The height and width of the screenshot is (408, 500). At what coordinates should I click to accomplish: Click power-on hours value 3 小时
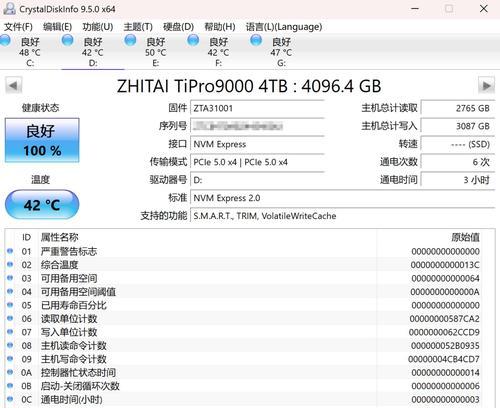[458, 180]
